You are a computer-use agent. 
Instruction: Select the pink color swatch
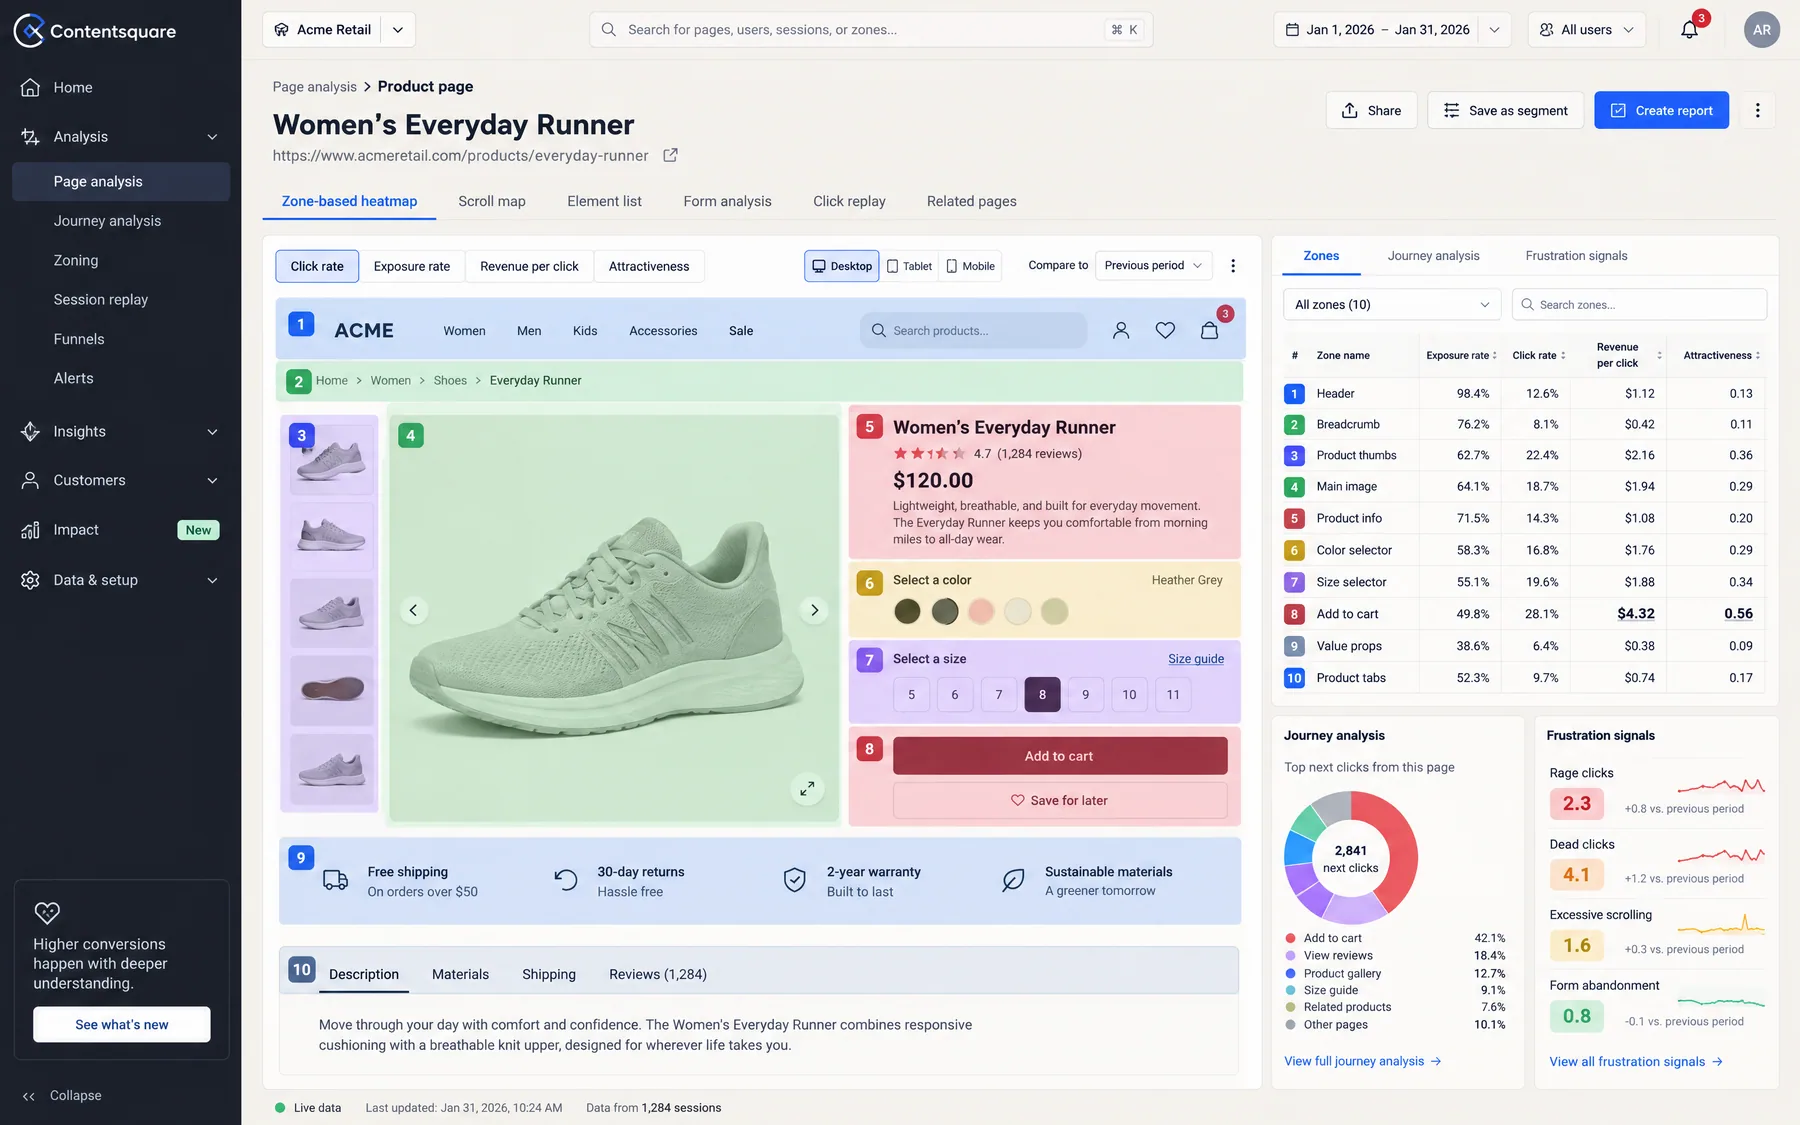pos(981,611)
